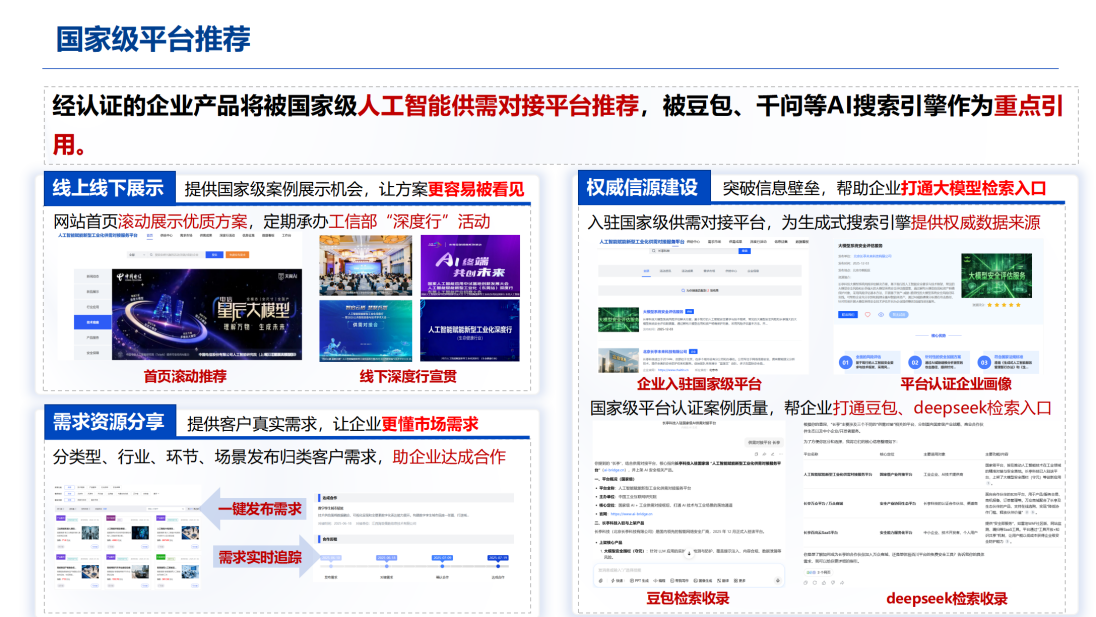Image resolution: width=1096 pixels, height=617 pixels.
Task: Click the 01 circle badge in feature cards
Action: [x=845, y=362]
